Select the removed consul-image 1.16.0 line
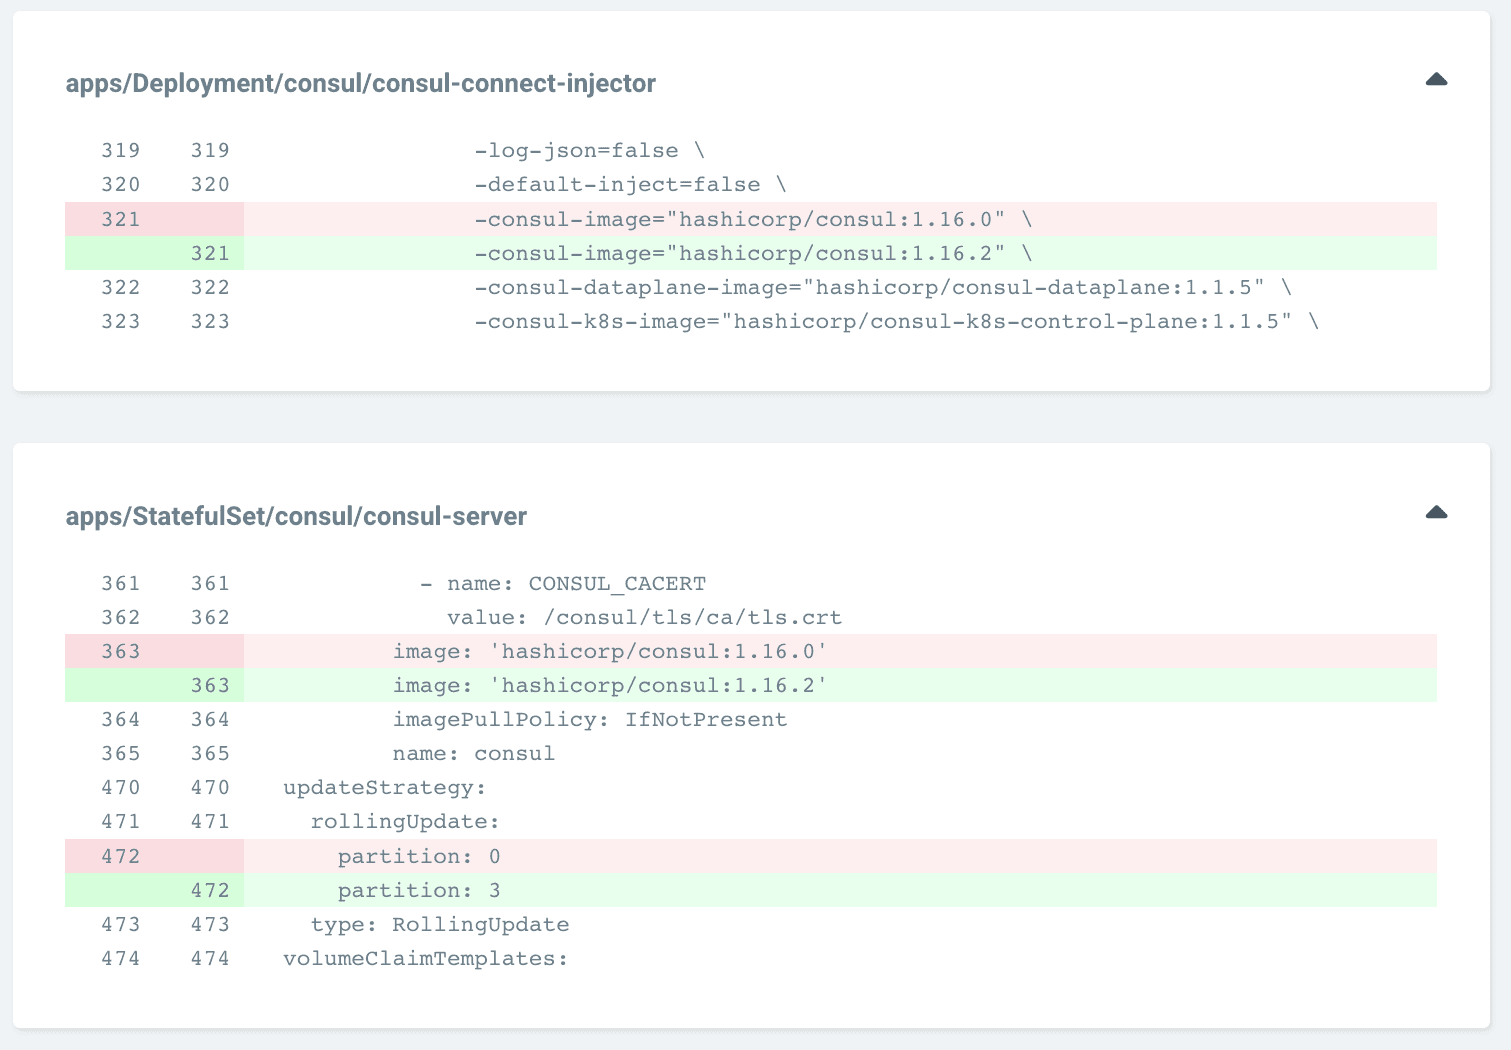The width and height of the screenshot is (1511, 1050). click(752, 219)
